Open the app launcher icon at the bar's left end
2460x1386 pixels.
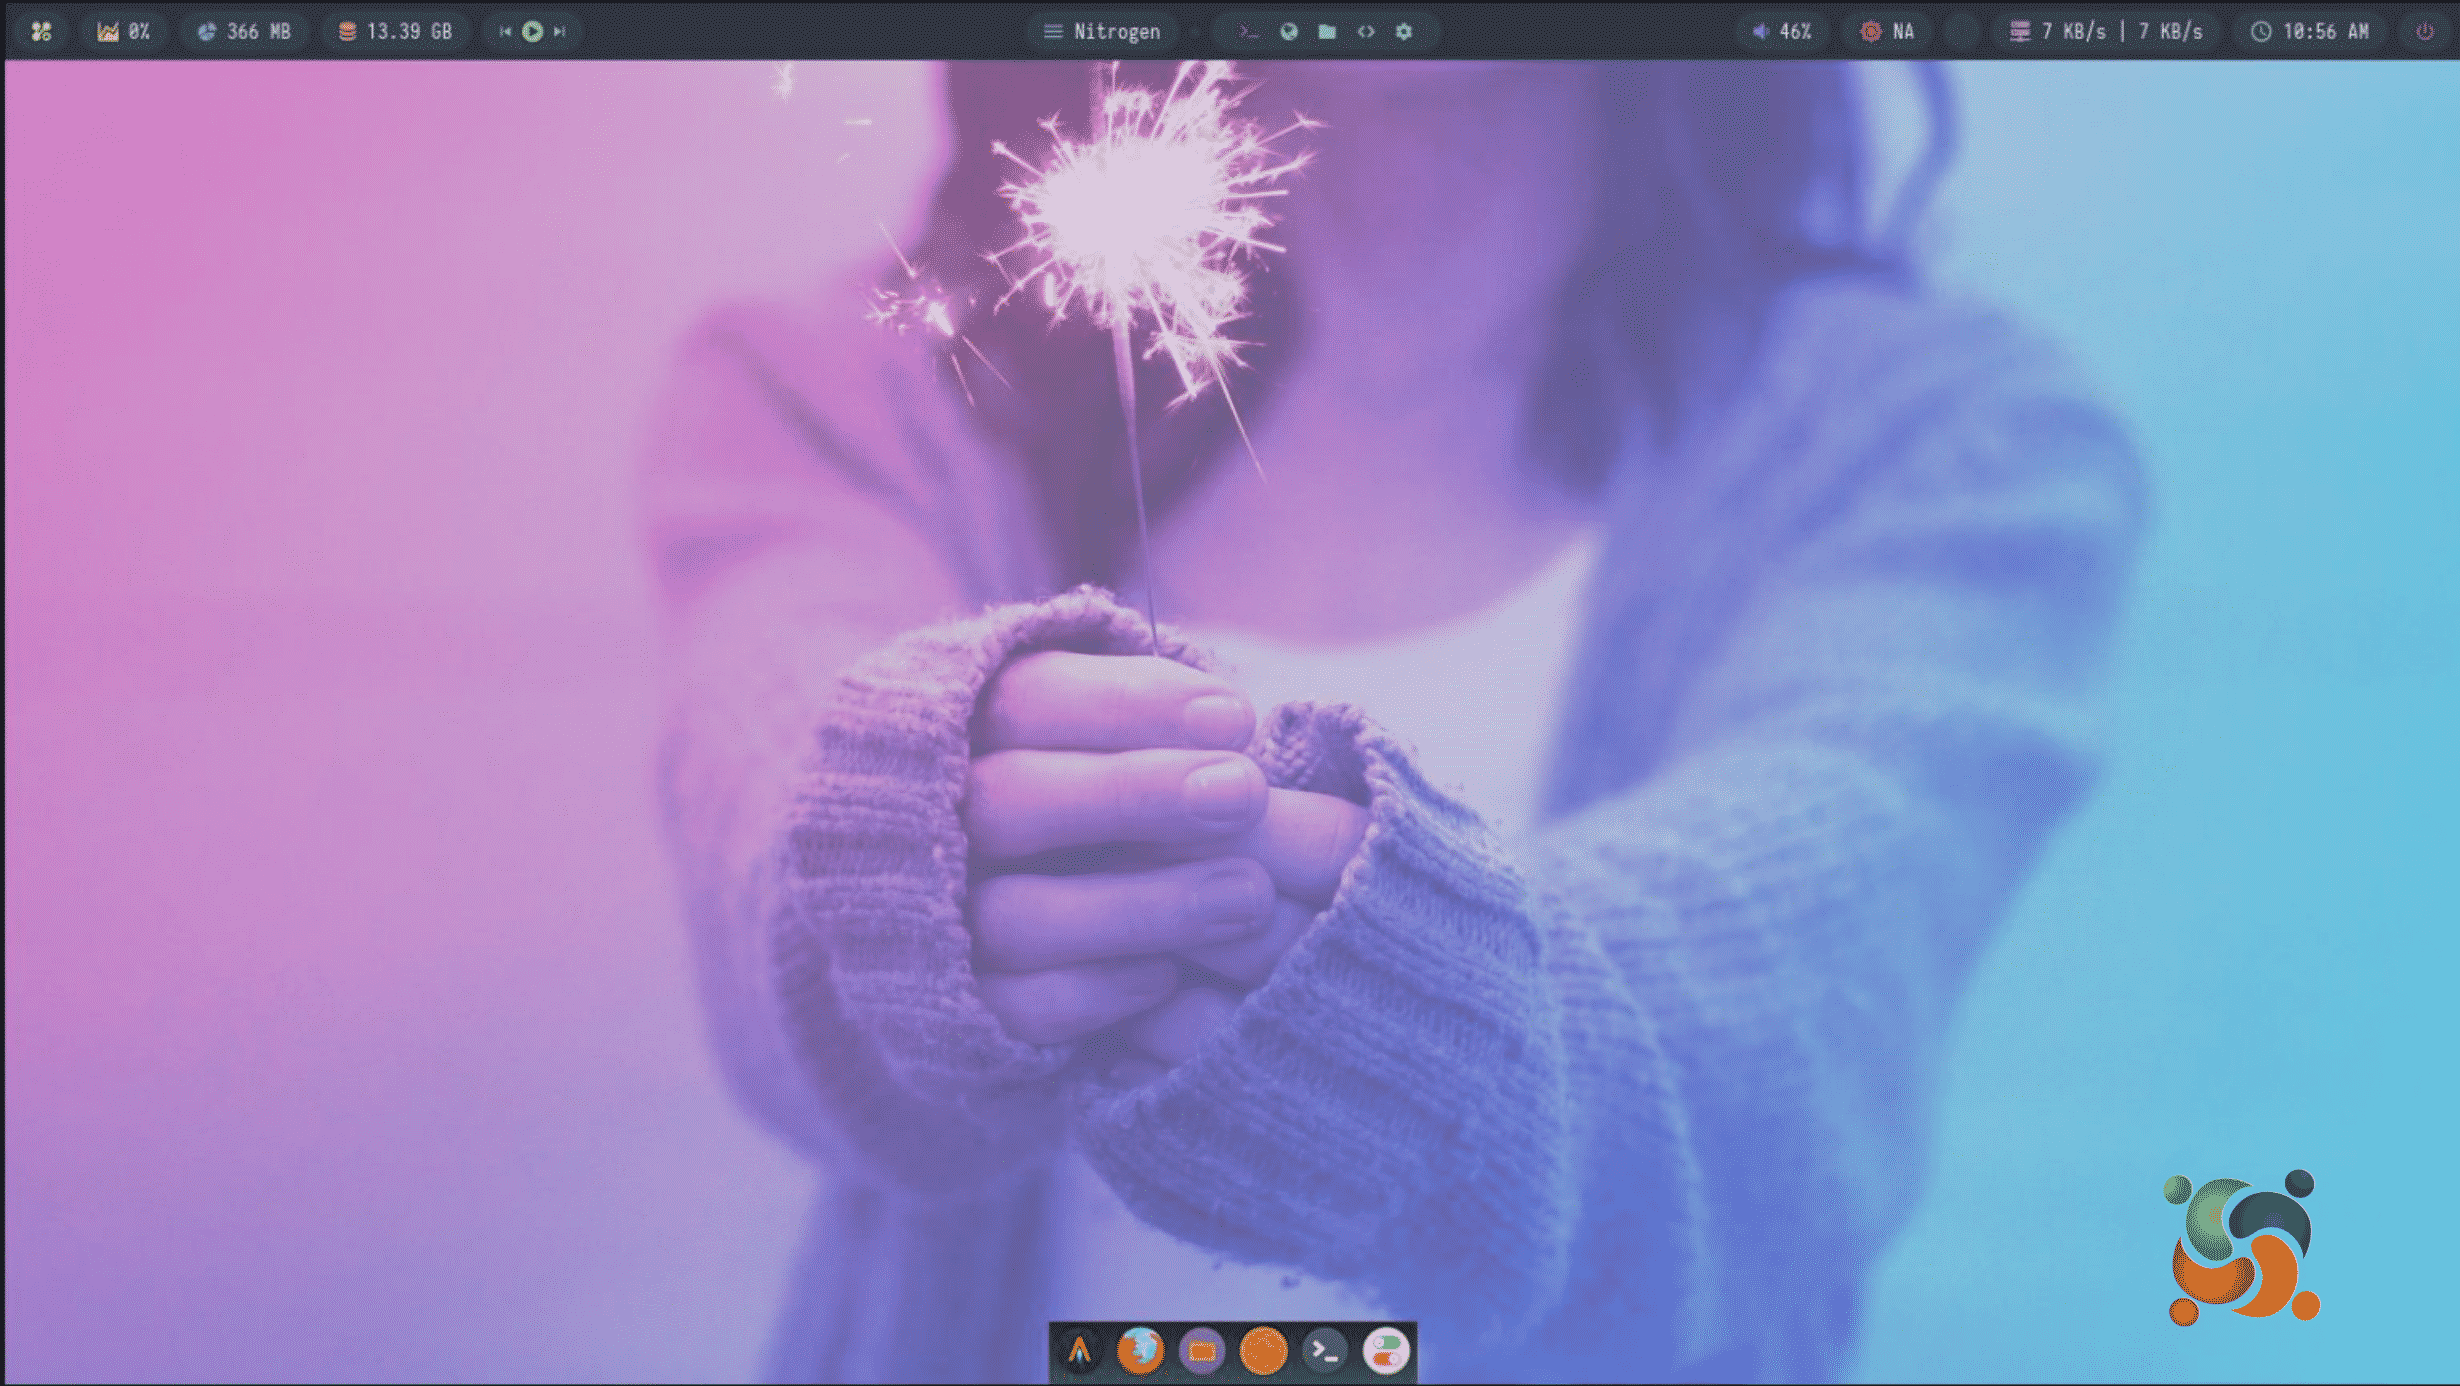(41, 31)
